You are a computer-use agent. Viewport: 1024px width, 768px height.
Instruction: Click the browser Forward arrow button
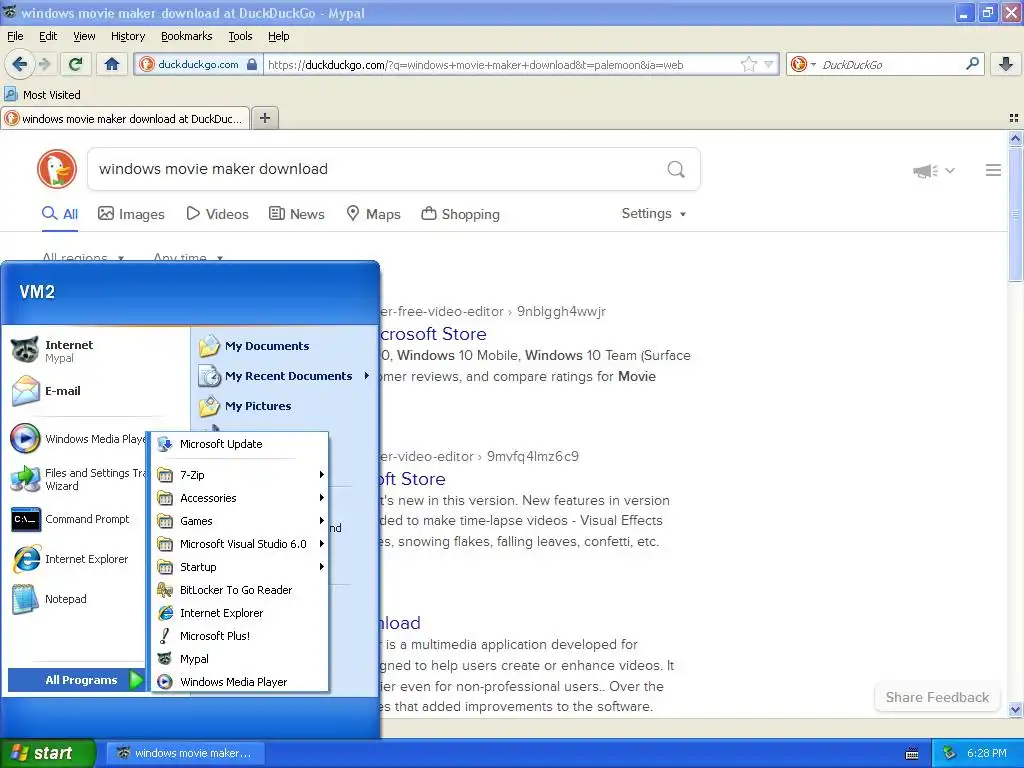(x=44, y=64)
